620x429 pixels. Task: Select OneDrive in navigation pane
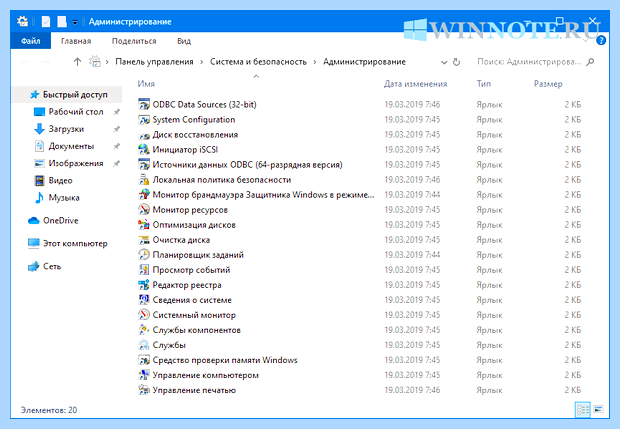click(60, 221)
